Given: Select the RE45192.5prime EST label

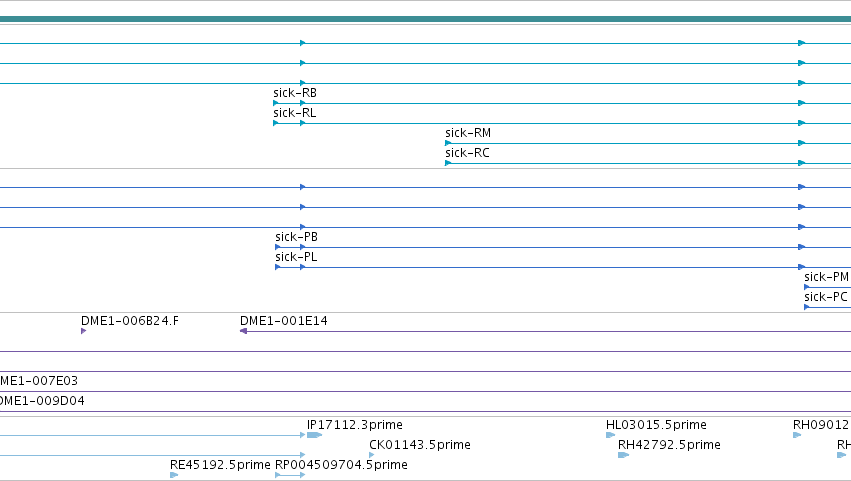Looking at the screenshot, I should coord(220,465).
